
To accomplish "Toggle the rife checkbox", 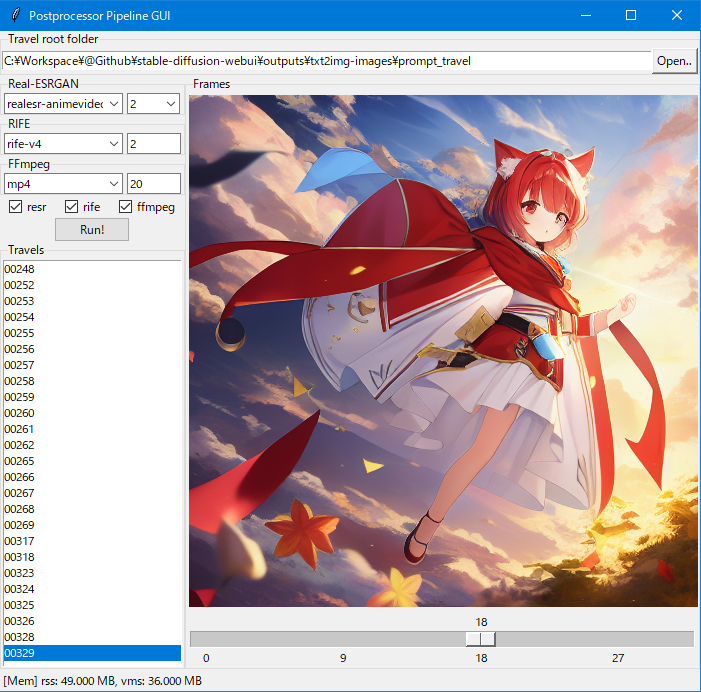I will [x=71, y=207].
